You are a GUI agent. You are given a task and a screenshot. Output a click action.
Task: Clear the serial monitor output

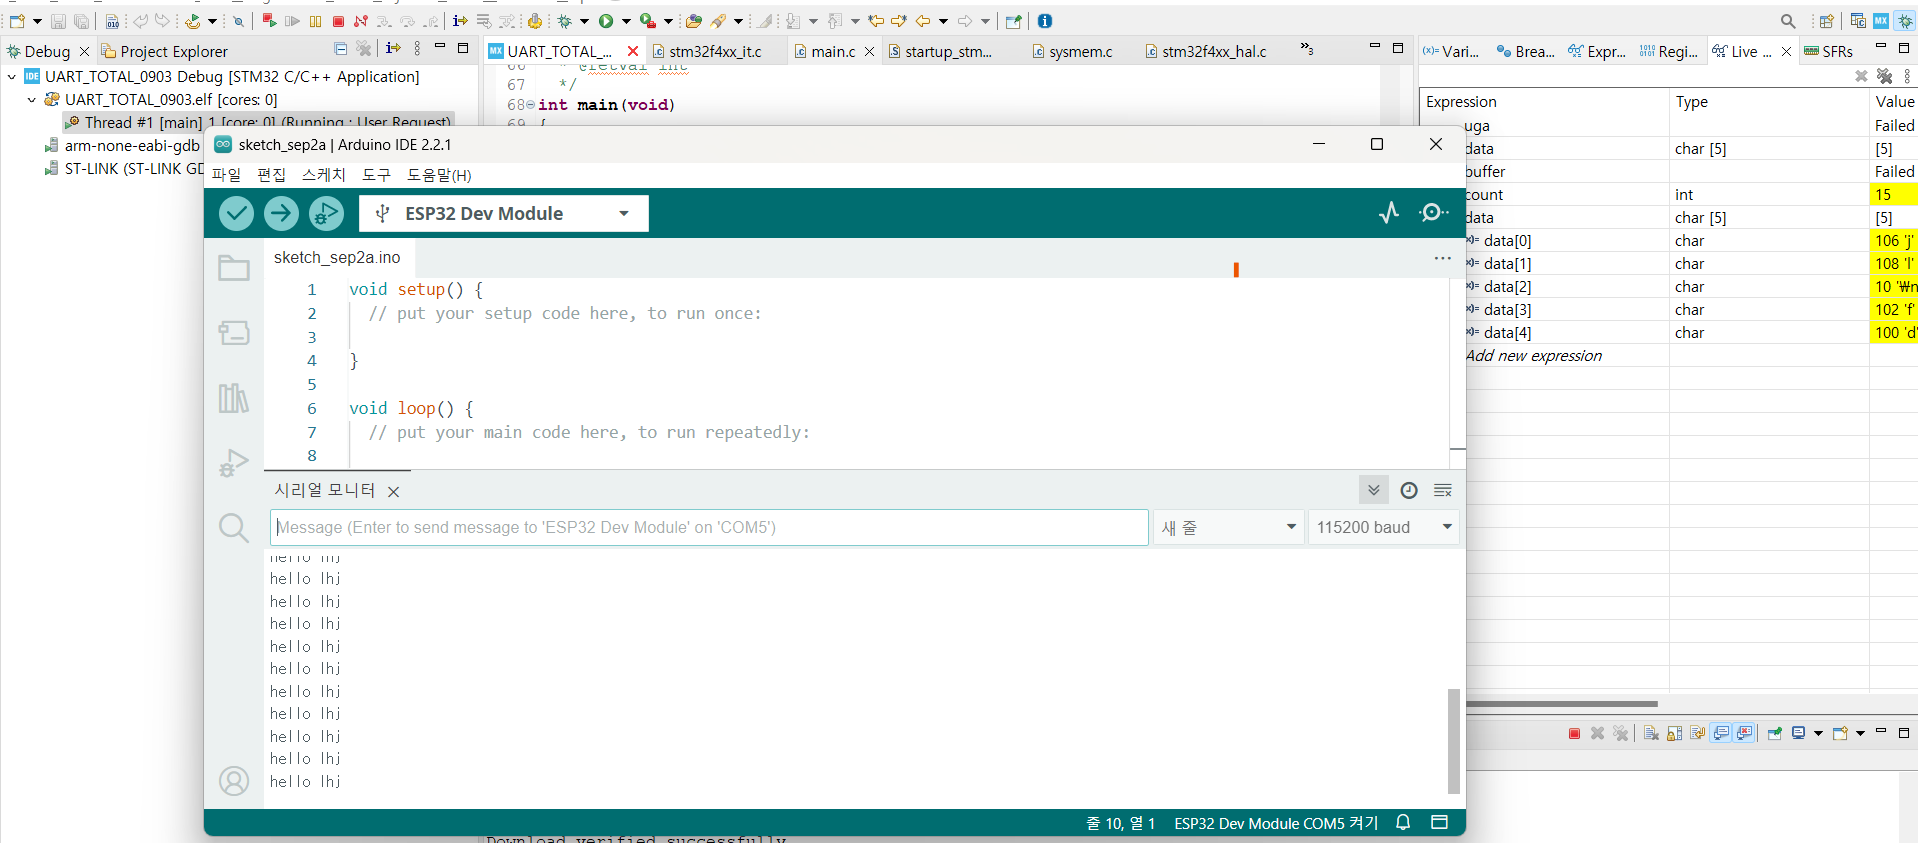coord(1443,490)
